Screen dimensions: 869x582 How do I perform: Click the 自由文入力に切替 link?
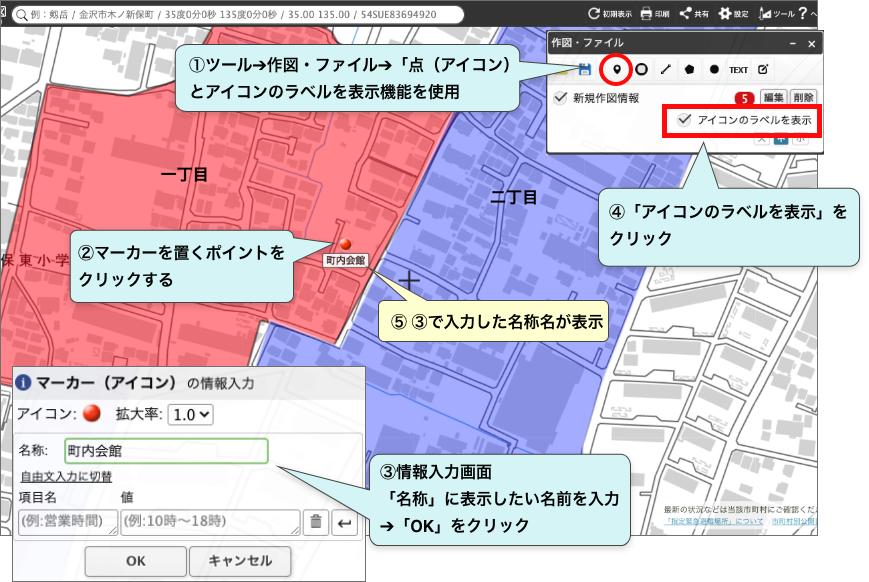click(66, 477)
